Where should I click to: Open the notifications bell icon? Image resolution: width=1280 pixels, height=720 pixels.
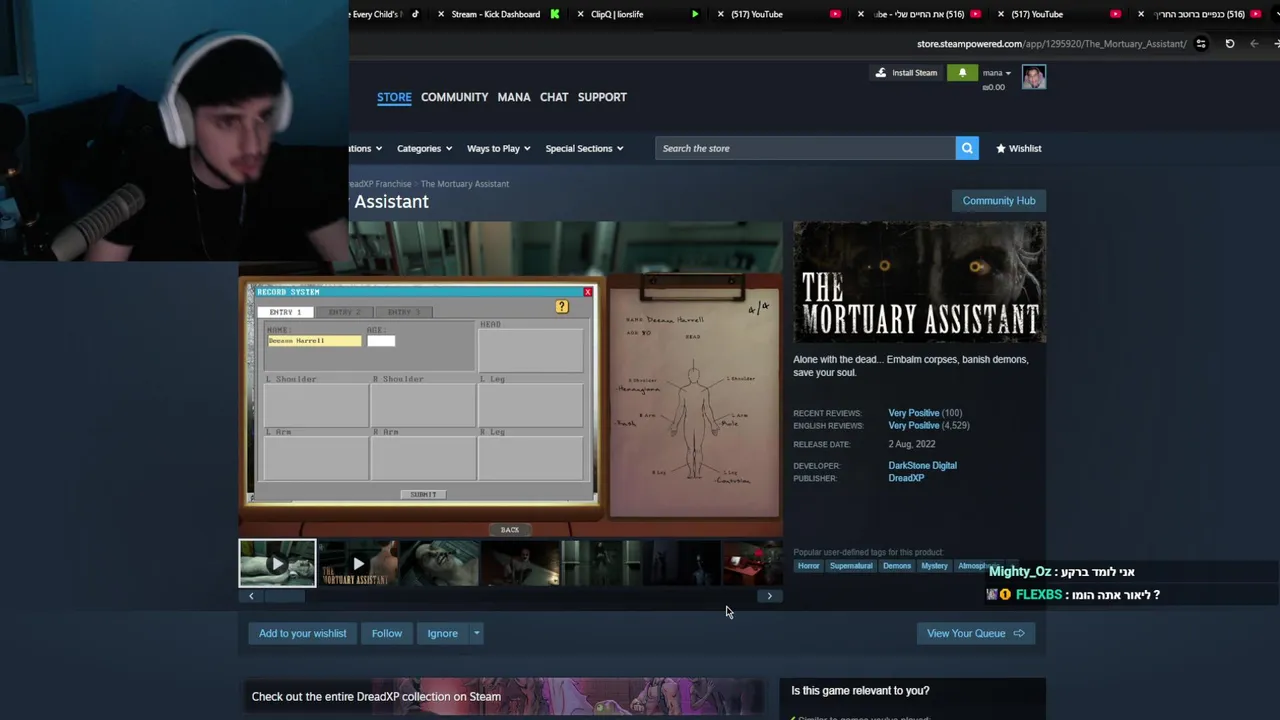[962, 73]
